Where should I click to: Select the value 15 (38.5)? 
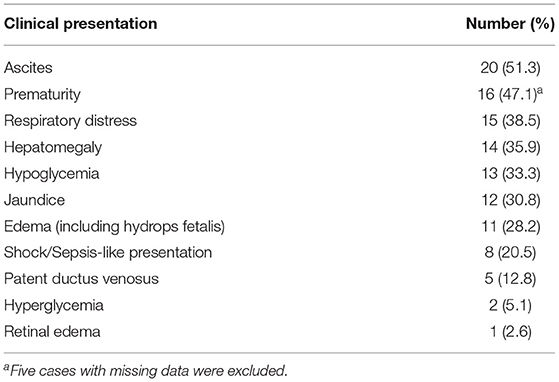tap(510, 121)
